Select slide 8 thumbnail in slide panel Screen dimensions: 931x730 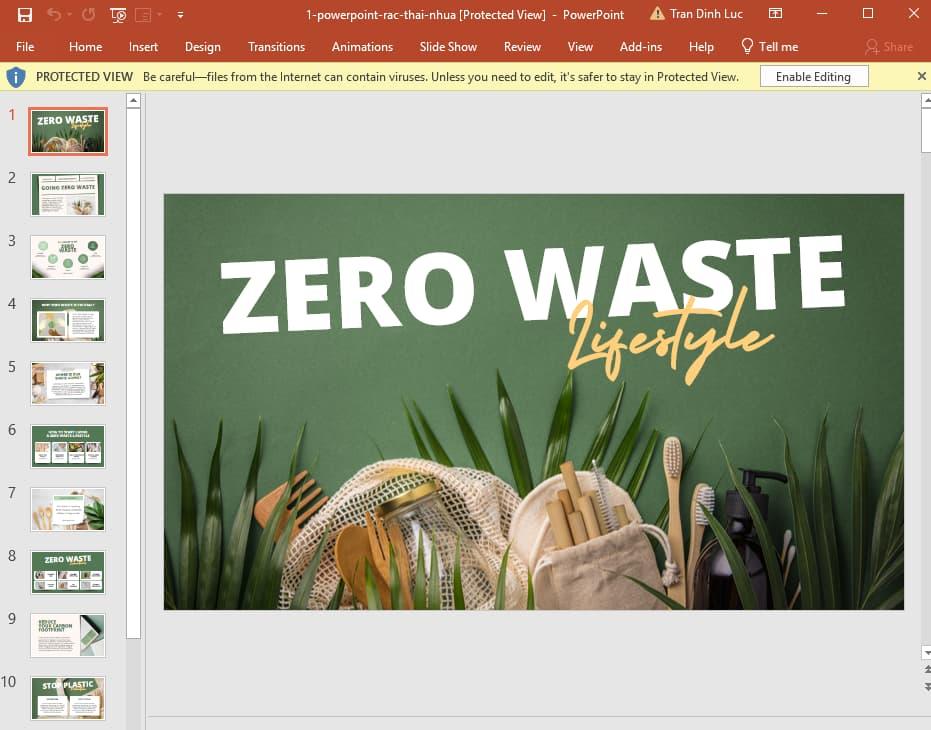68,572
